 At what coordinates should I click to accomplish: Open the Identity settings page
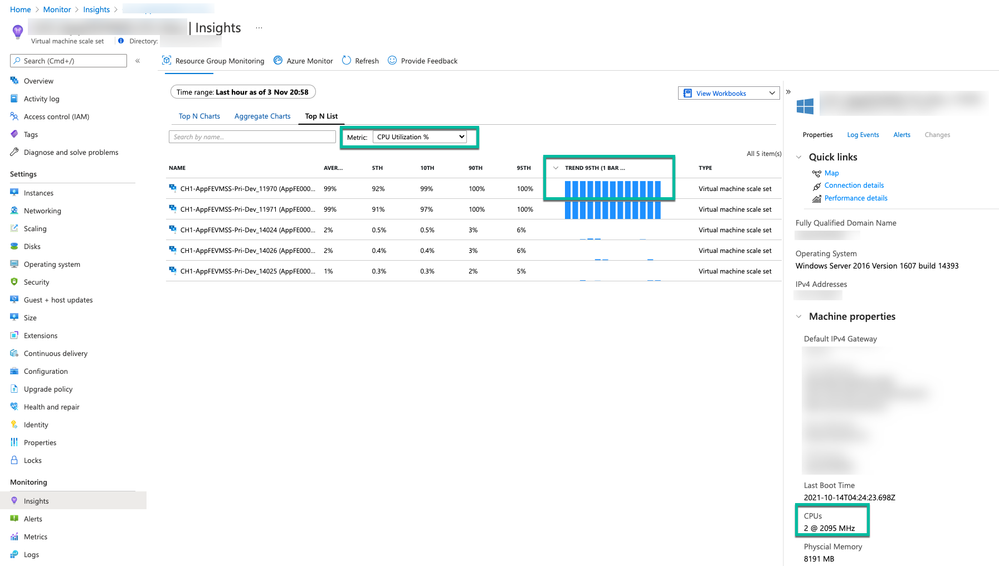pos(36,425)
